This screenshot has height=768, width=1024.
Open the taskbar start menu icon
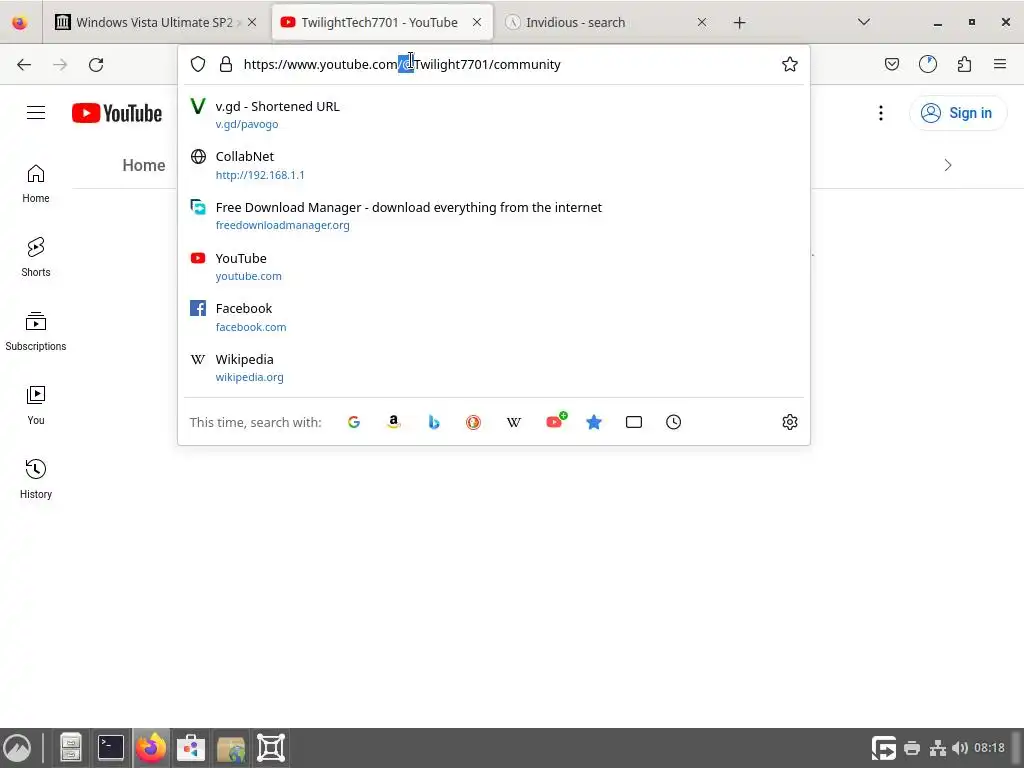18,748
